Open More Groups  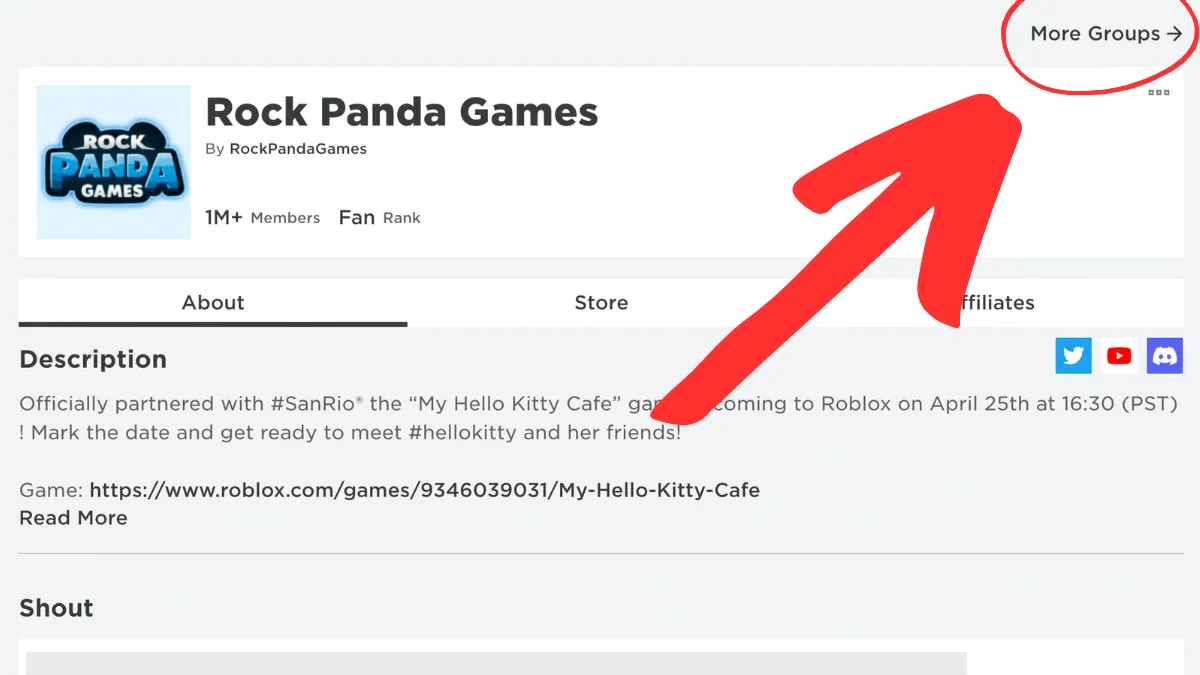pyautogui.click(x=1096, y=33)
